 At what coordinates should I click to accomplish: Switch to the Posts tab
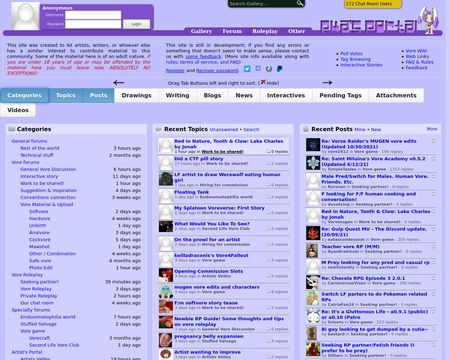98,95
